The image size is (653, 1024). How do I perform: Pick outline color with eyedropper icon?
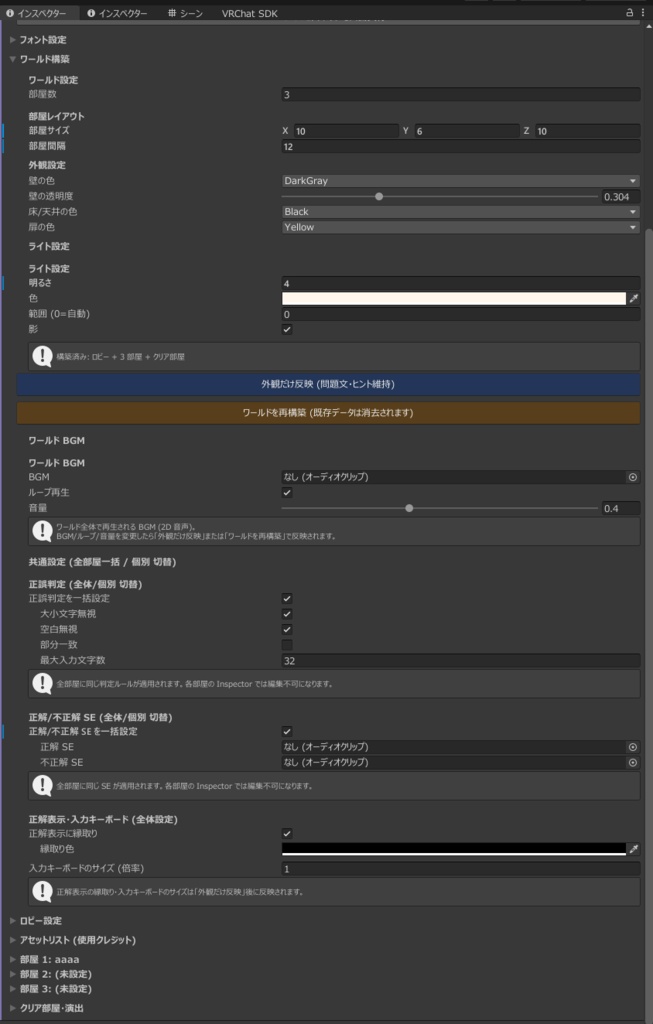click(633, 849)
